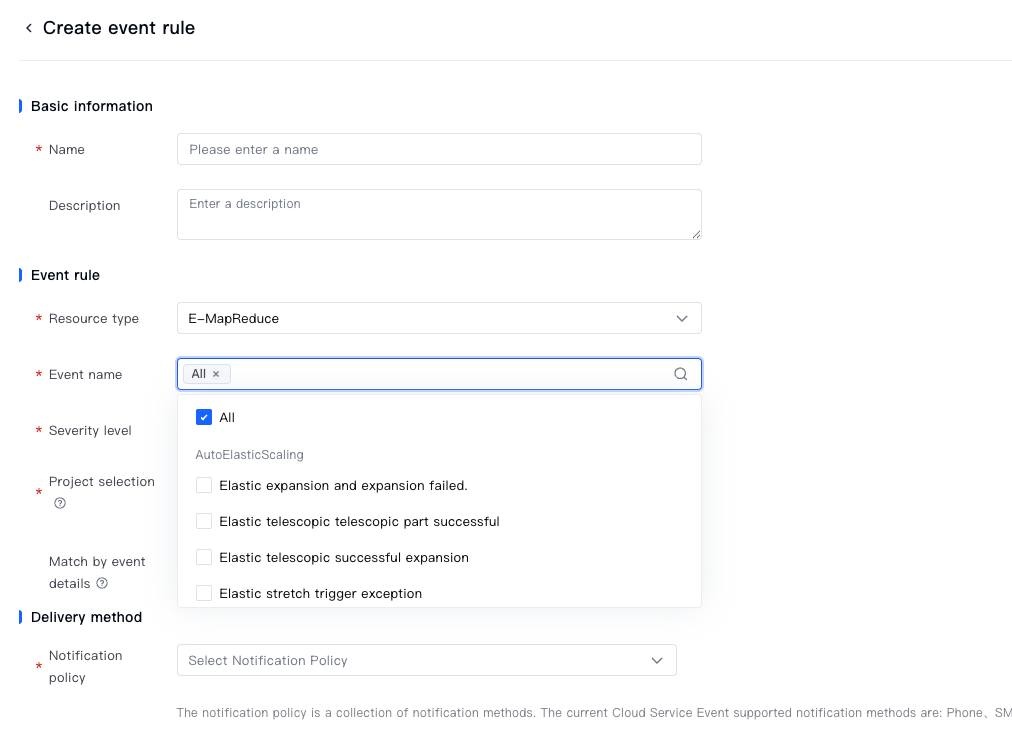This screenshot has height=756, width=1012.
Task: Focus the Name input field
Action: tap(439, 149)
